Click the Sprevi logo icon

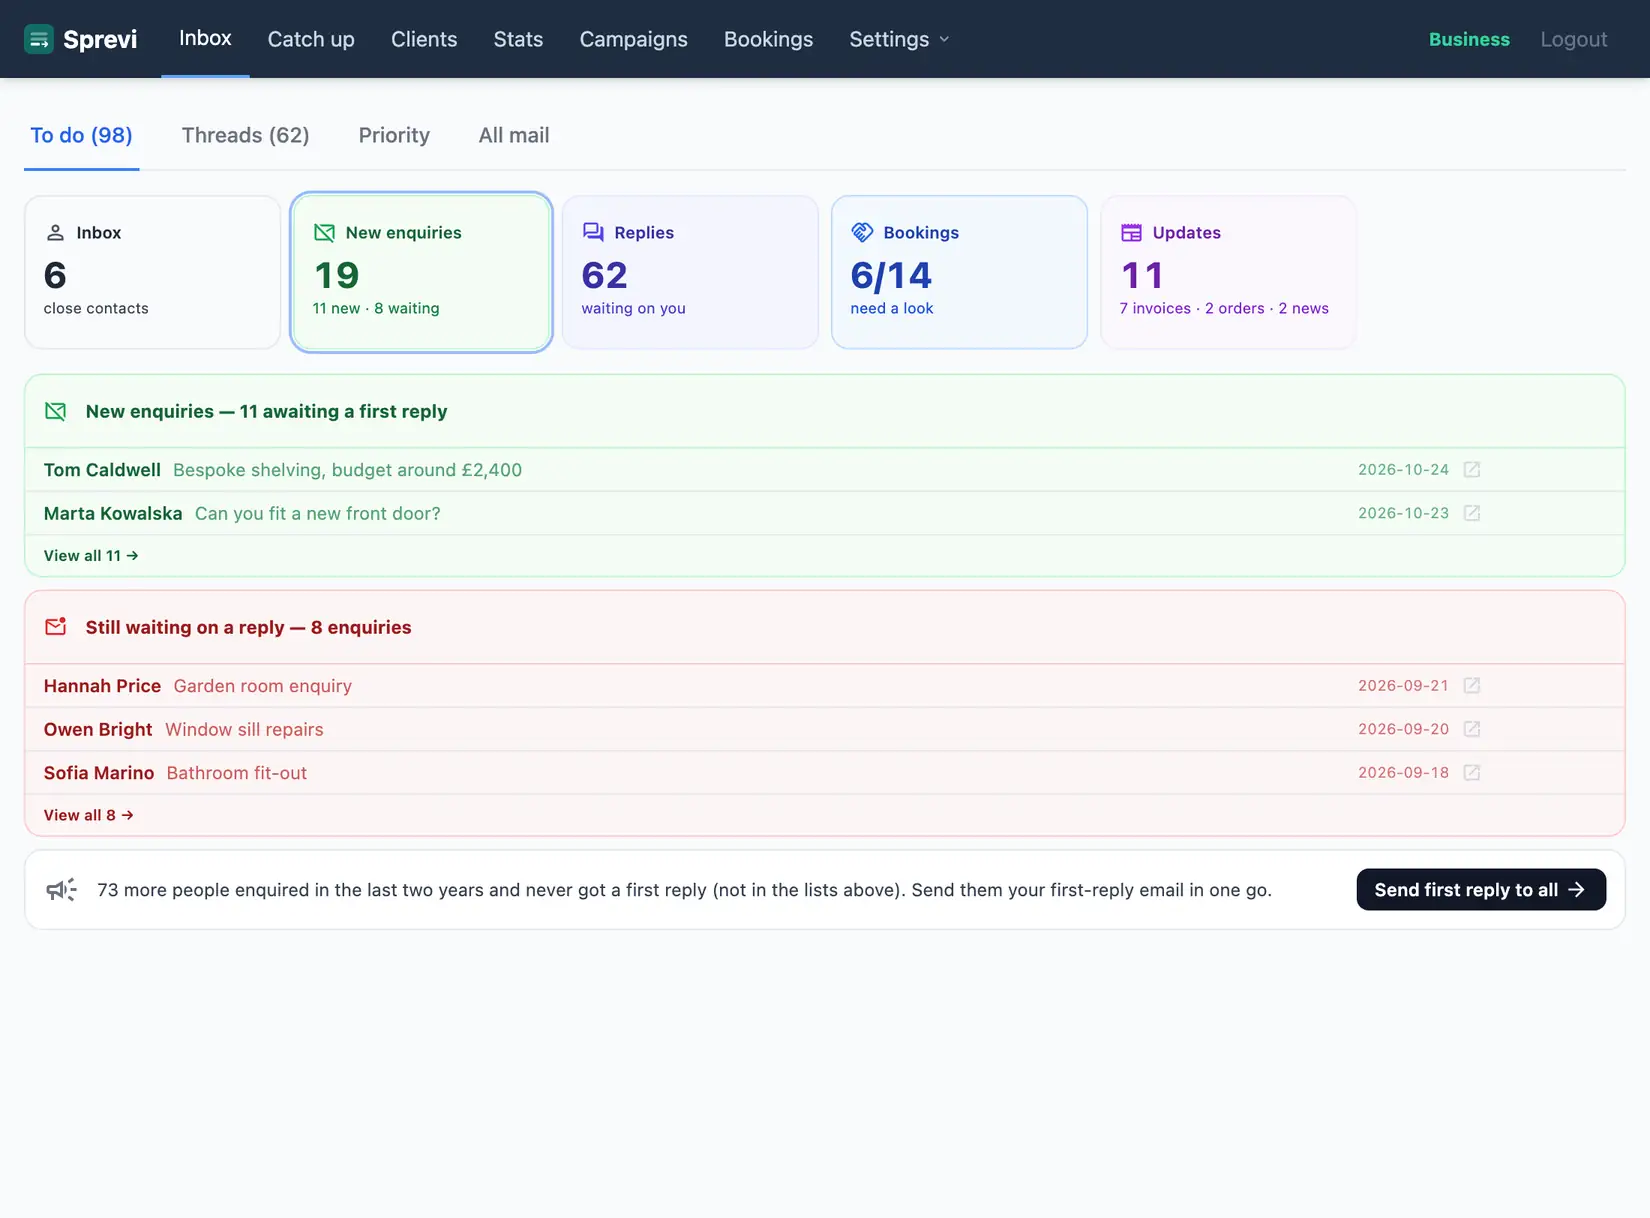[39, 39]
